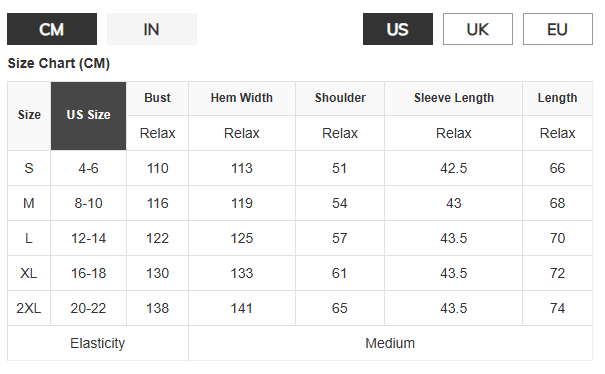Select UK sizing region
Viewport: 605px width, 374px height.
pos(478,29)
